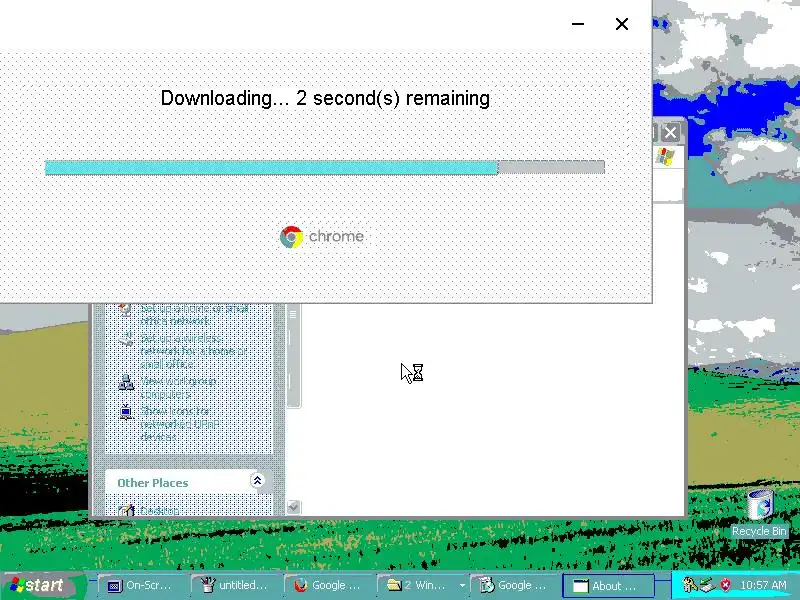The height and width of the screenshot is (600, 800).
Task: Open 'View workgroup computers' link
Action: tap(178, 388)
